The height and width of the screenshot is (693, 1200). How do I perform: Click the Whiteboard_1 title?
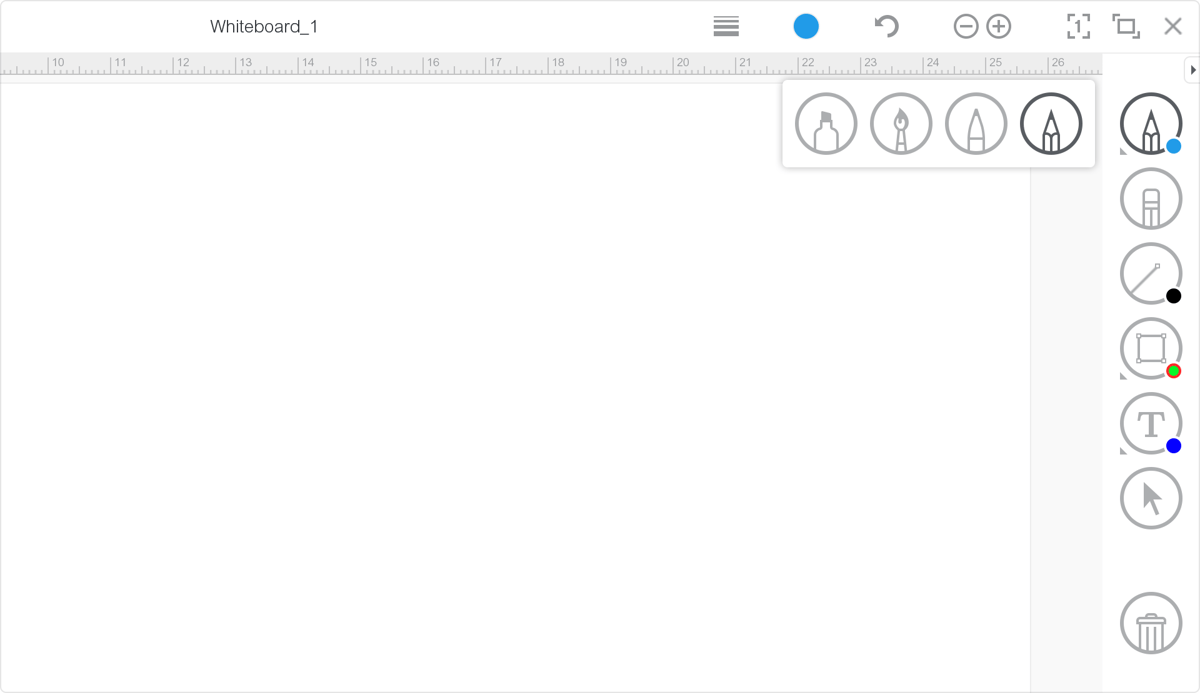click(x=263, y=27)
